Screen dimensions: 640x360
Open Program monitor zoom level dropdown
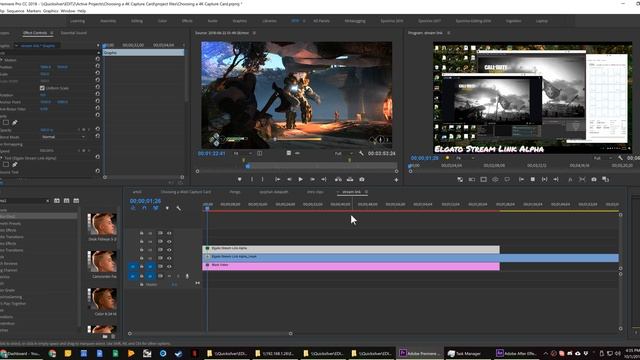tap(464, 158)
